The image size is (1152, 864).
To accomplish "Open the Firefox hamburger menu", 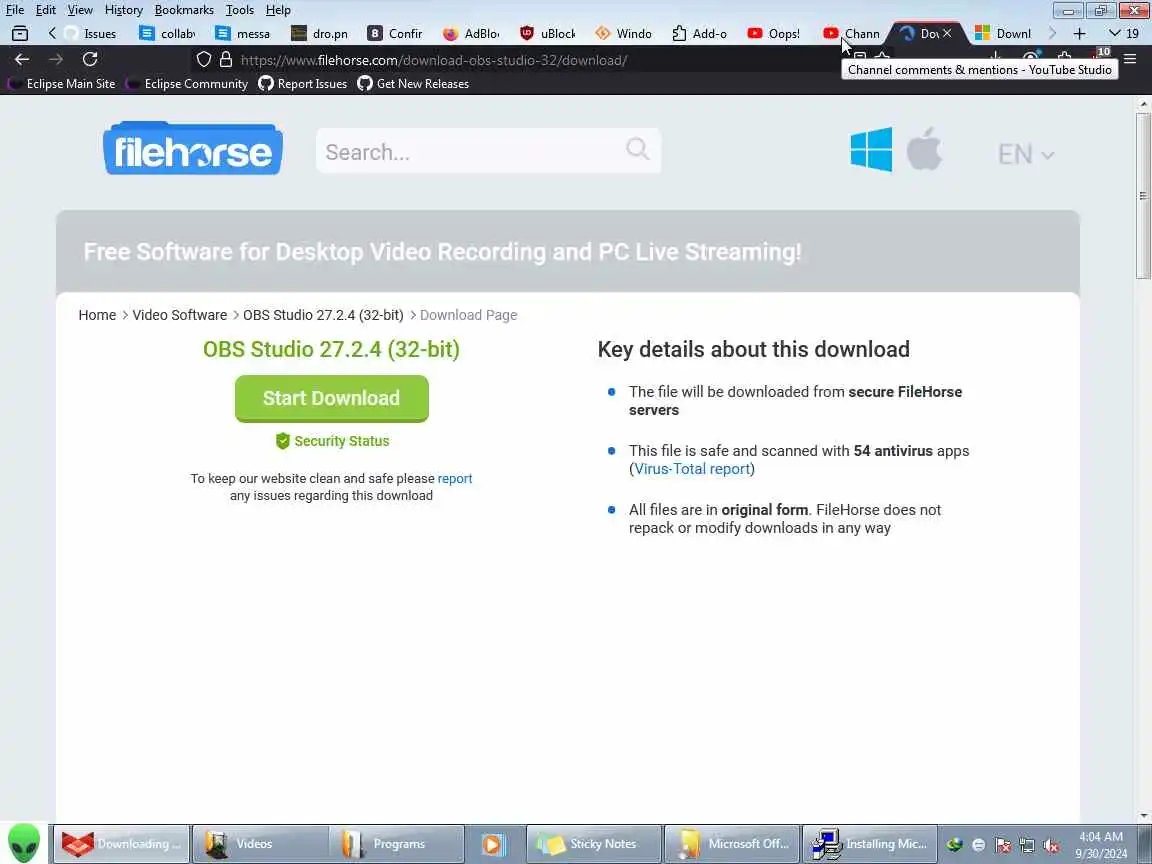I will [1130, 60].
